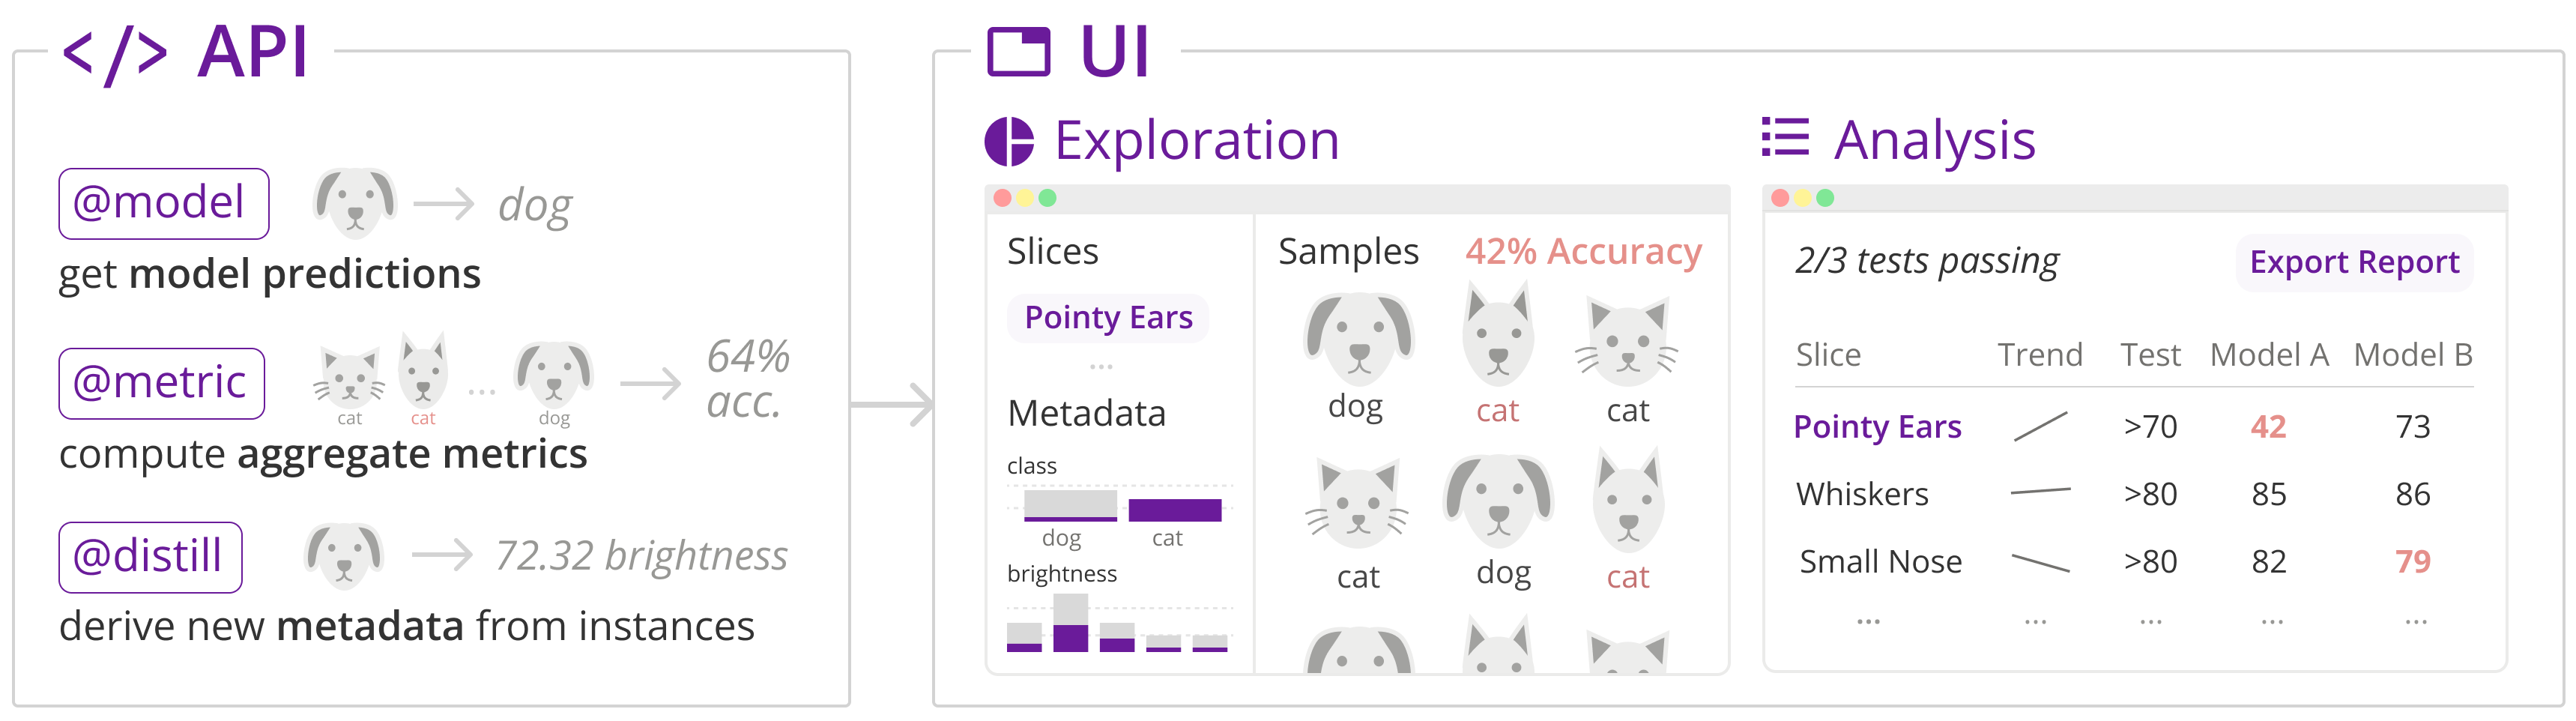This screenshot has height=721, width=2576.
Task: Select the gray dog class bar
Action: (1070, 505)
